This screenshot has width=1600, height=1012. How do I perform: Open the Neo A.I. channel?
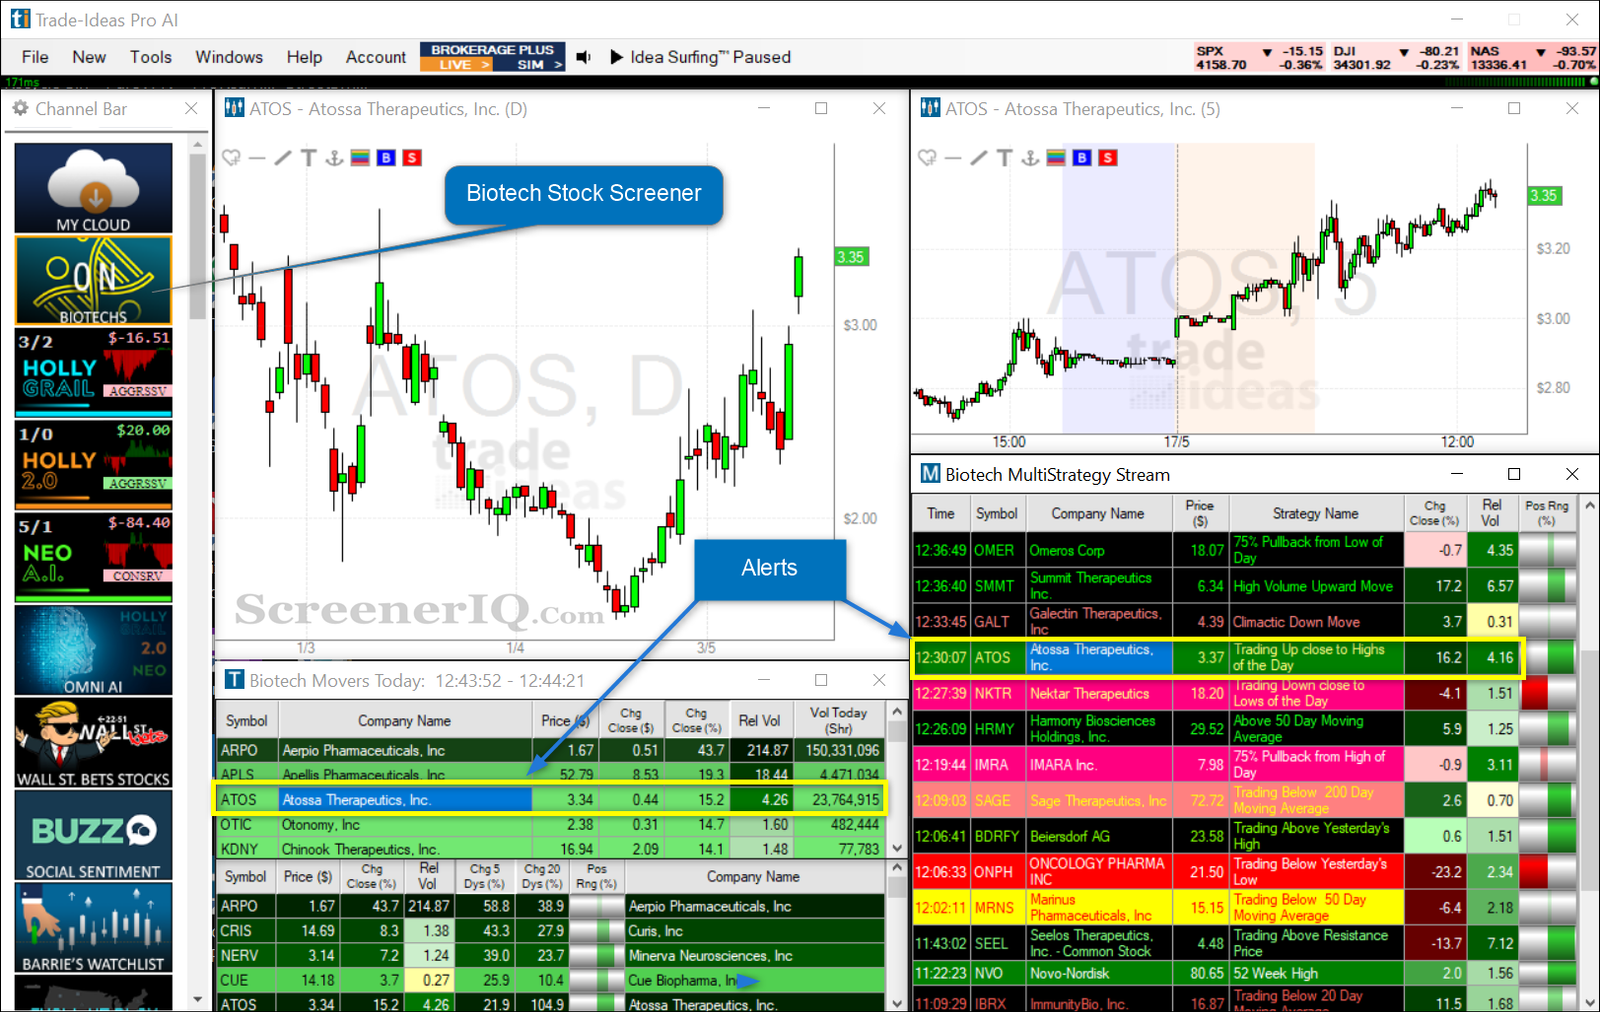[93, 556]
